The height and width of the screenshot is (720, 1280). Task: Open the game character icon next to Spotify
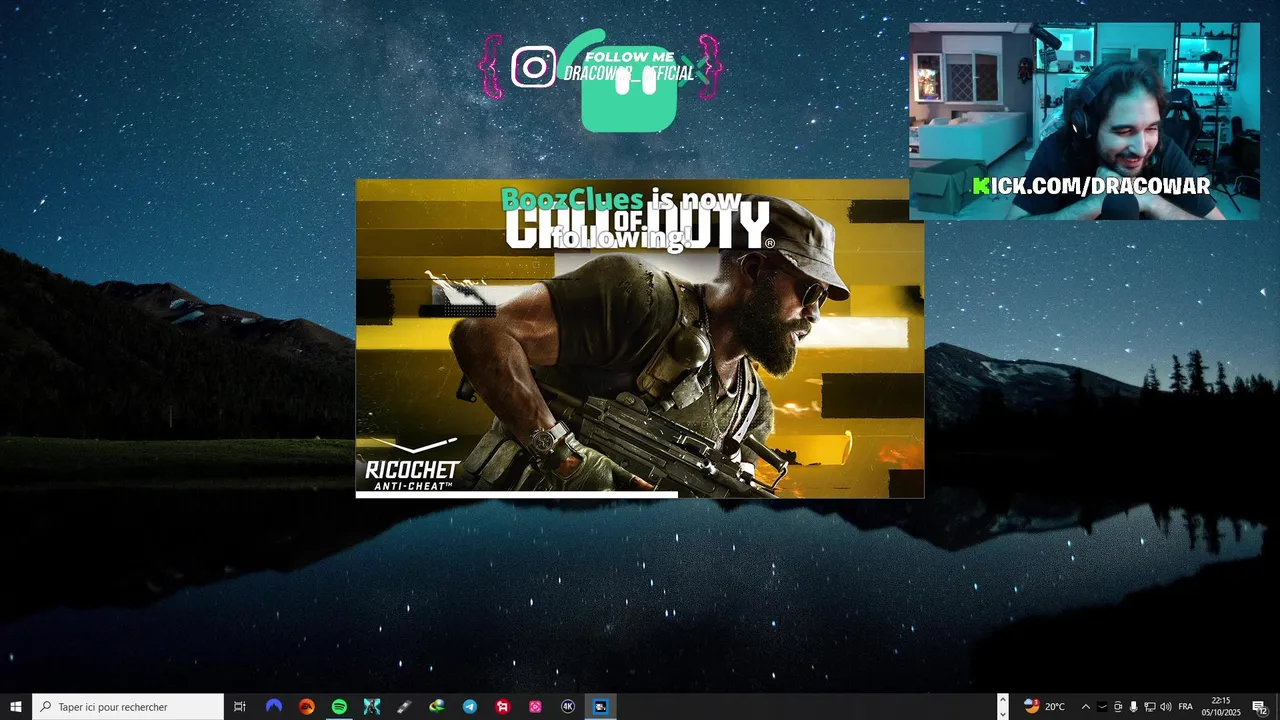pos(372,706)
